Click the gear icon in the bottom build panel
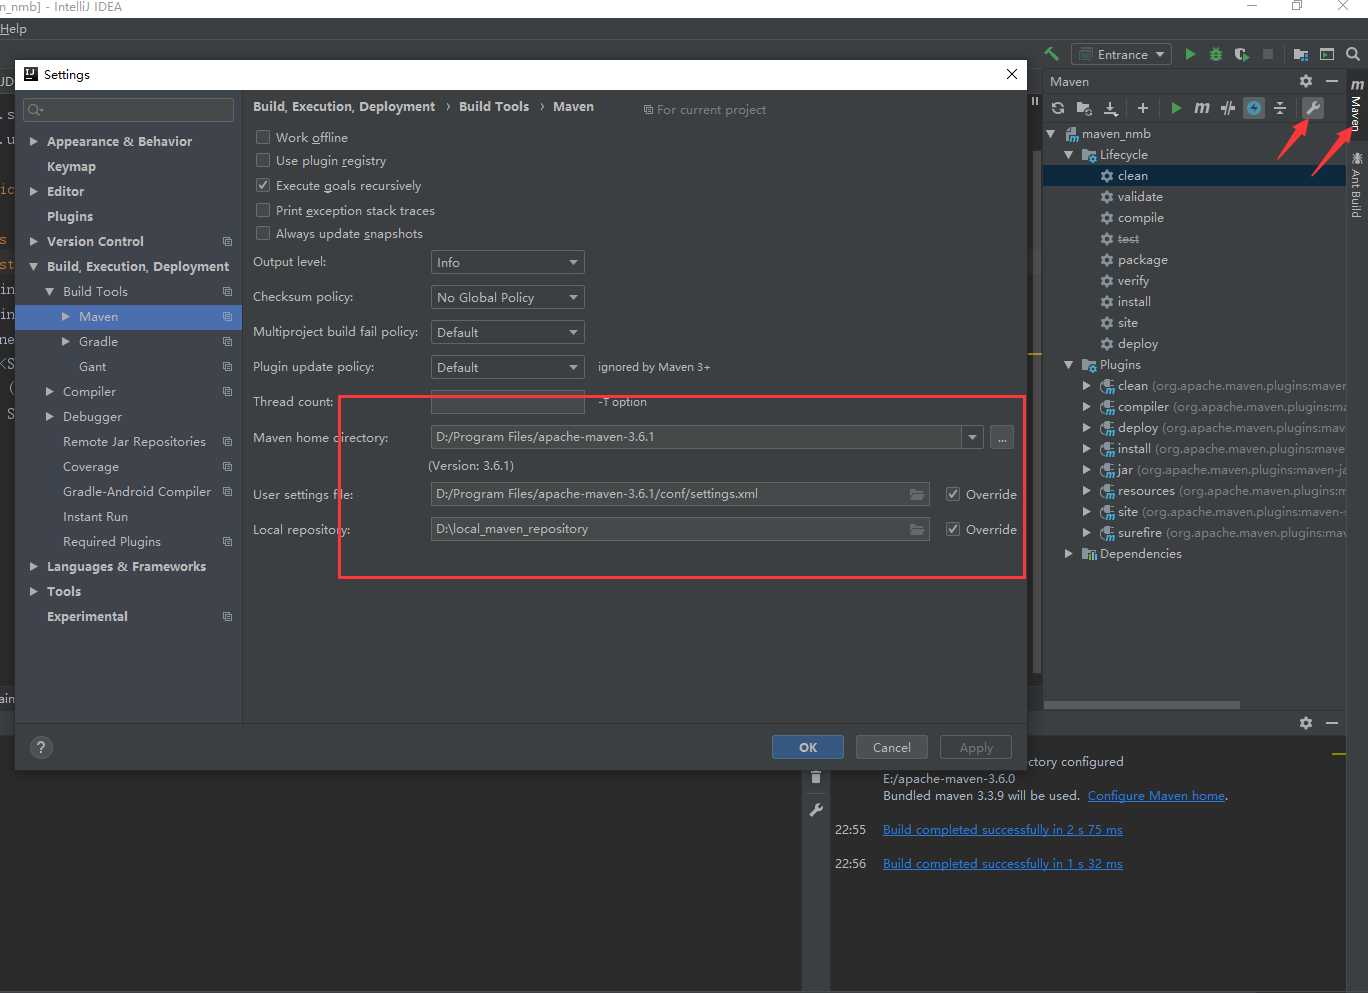Image resolution: width=1368 pixels, height=993 pixels. (1306, 722)
